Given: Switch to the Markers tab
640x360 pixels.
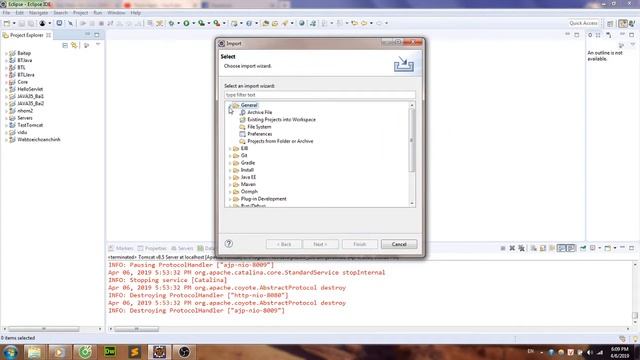Looking at the screenshot, I should point(121,248).
